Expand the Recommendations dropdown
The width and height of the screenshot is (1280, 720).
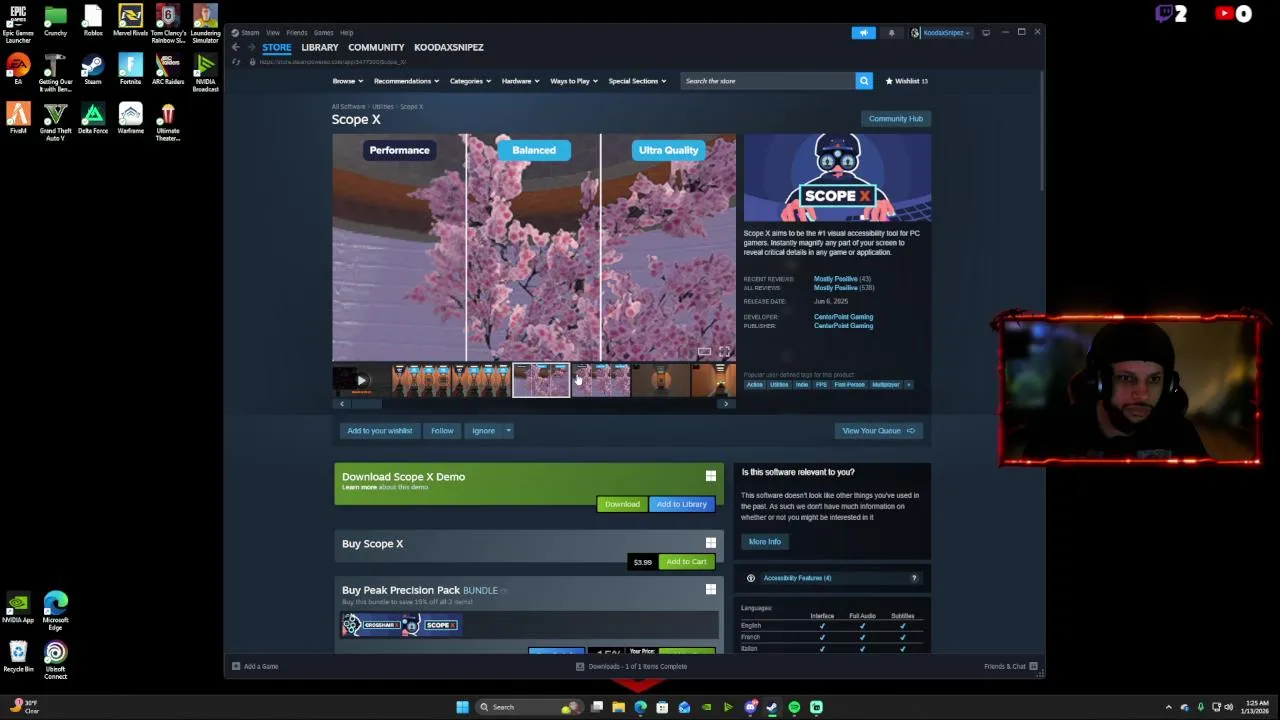[406, 81]
